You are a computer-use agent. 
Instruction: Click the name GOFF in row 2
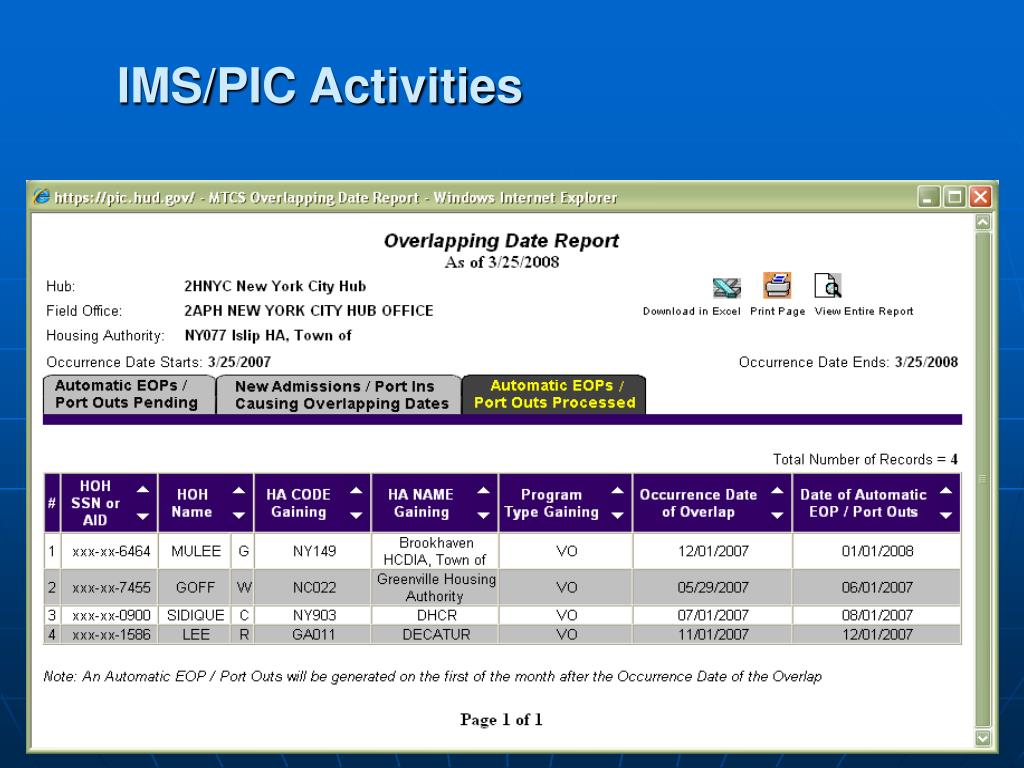(x=195, y=588)
